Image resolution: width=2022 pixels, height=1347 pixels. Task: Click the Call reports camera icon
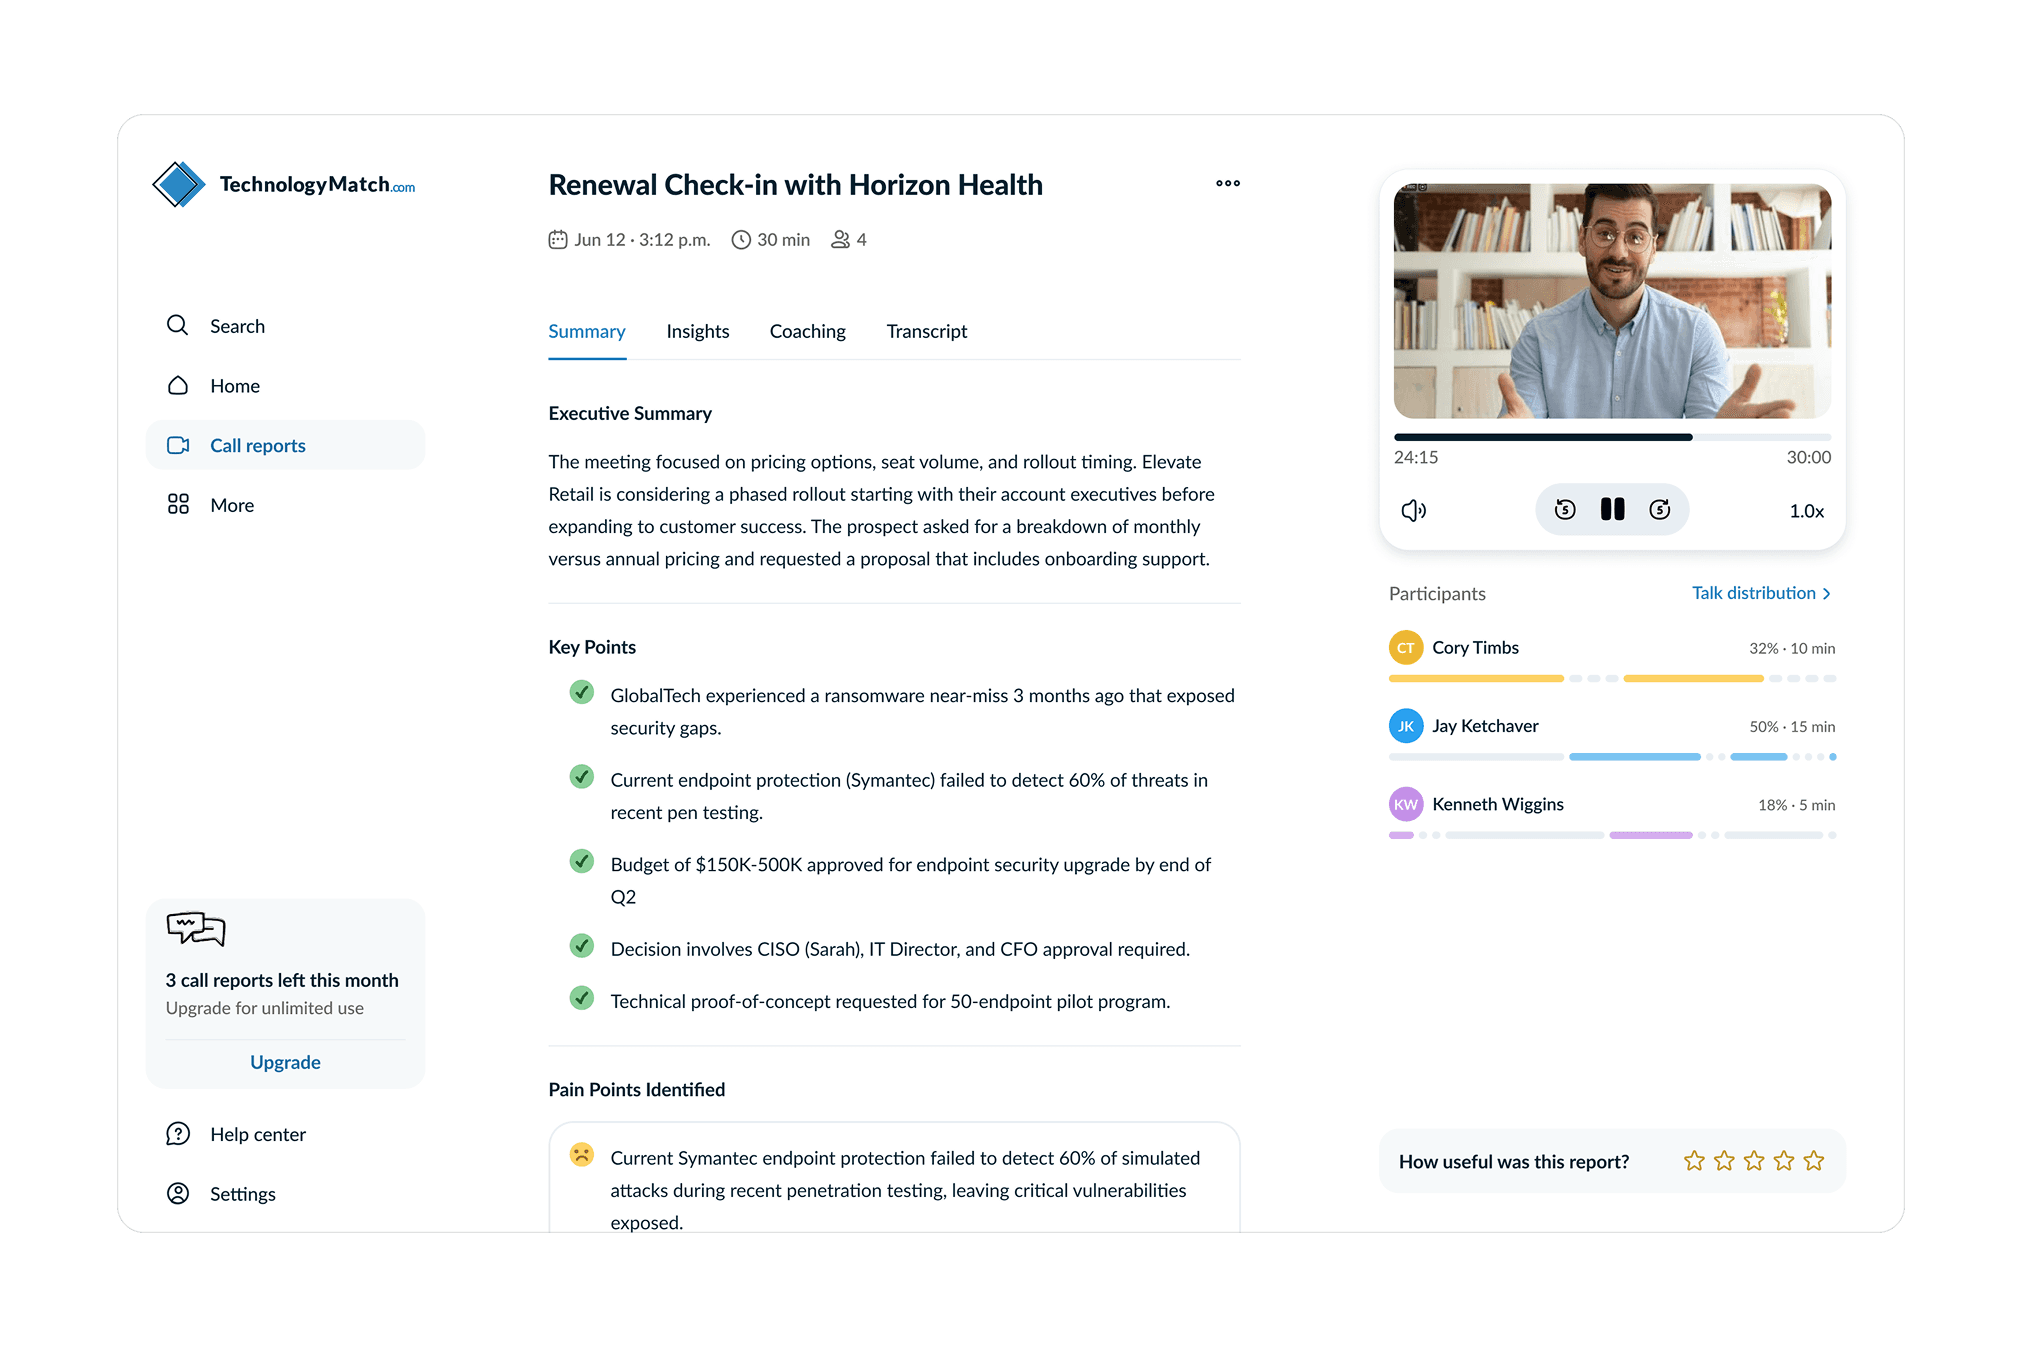(178, 445)
